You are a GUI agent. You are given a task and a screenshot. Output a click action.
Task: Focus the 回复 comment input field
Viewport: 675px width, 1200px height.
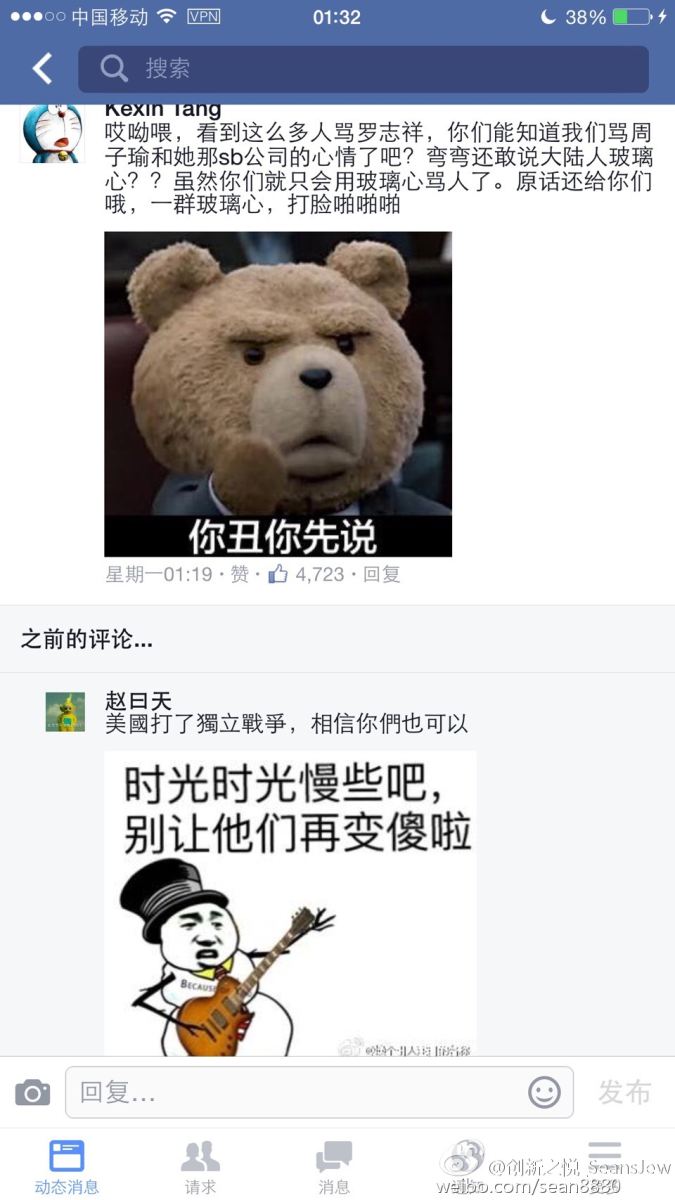319,1092
